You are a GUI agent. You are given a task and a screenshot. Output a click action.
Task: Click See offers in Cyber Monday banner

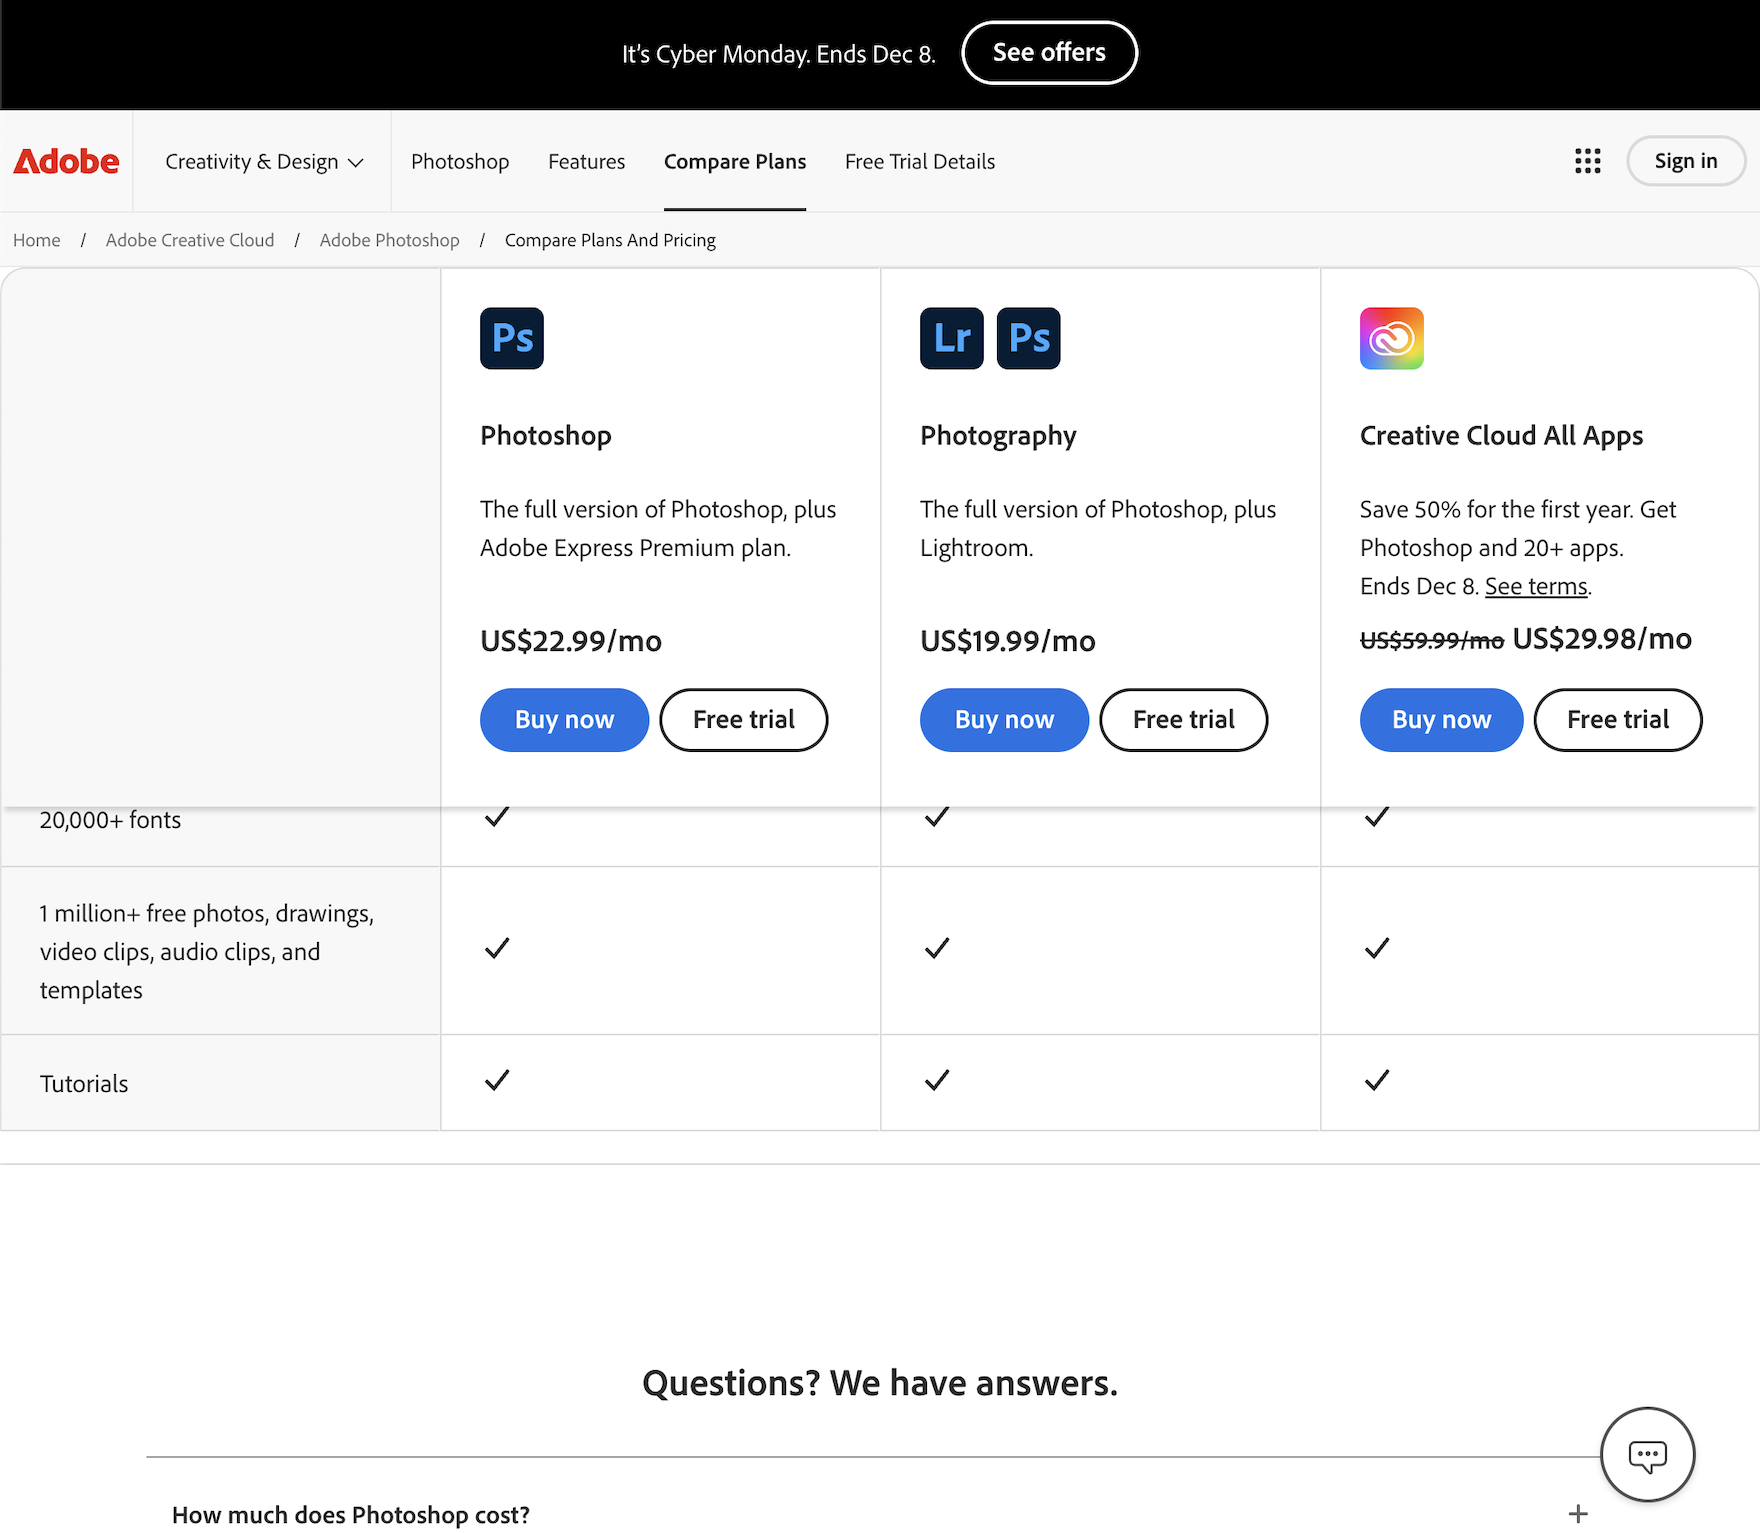(1049, 53)
